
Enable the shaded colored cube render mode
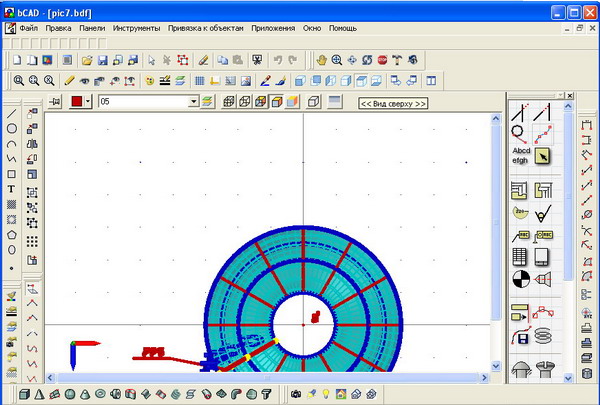pyautogui.click(x=292, y=102)
